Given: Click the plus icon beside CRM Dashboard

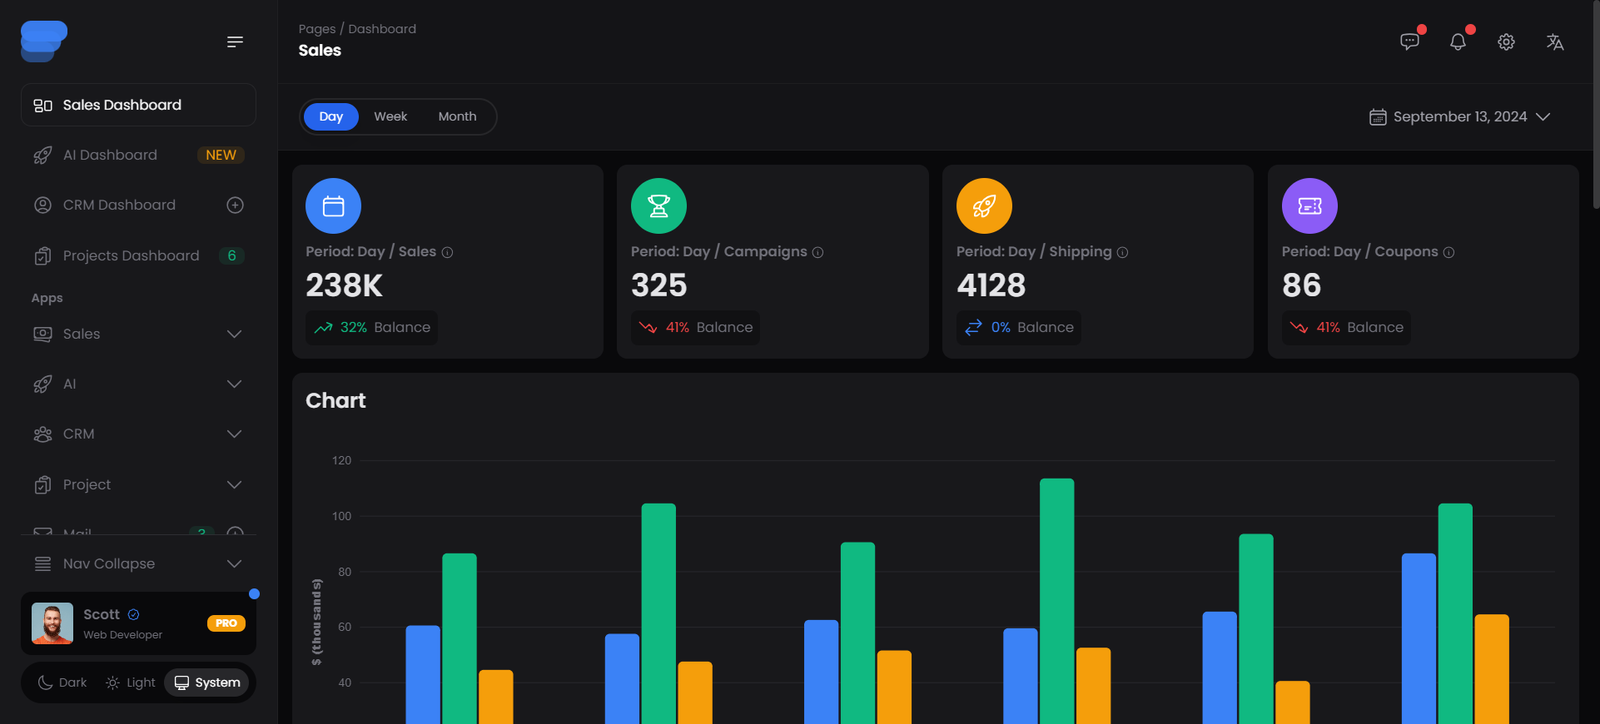Looking at the screenshot, I should pyautogui.click(x=235, y=205).
